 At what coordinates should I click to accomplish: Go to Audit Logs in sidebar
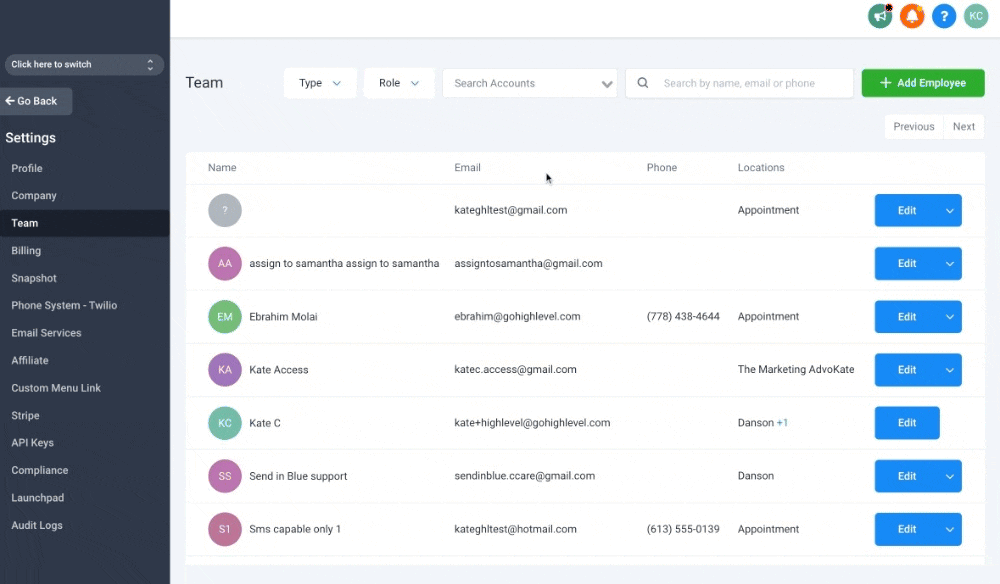(x=37, y=525)
